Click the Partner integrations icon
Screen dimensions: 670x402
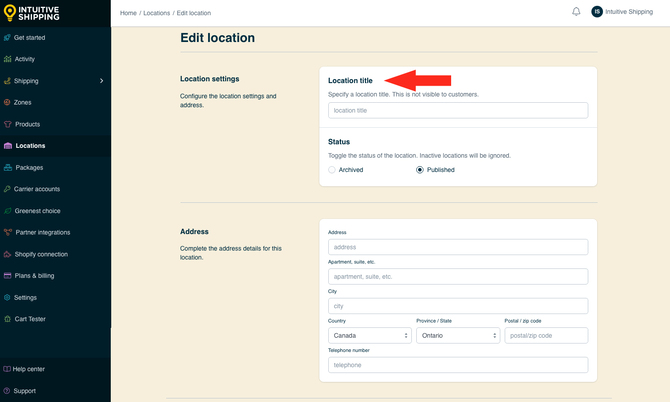tap(8, 232)
